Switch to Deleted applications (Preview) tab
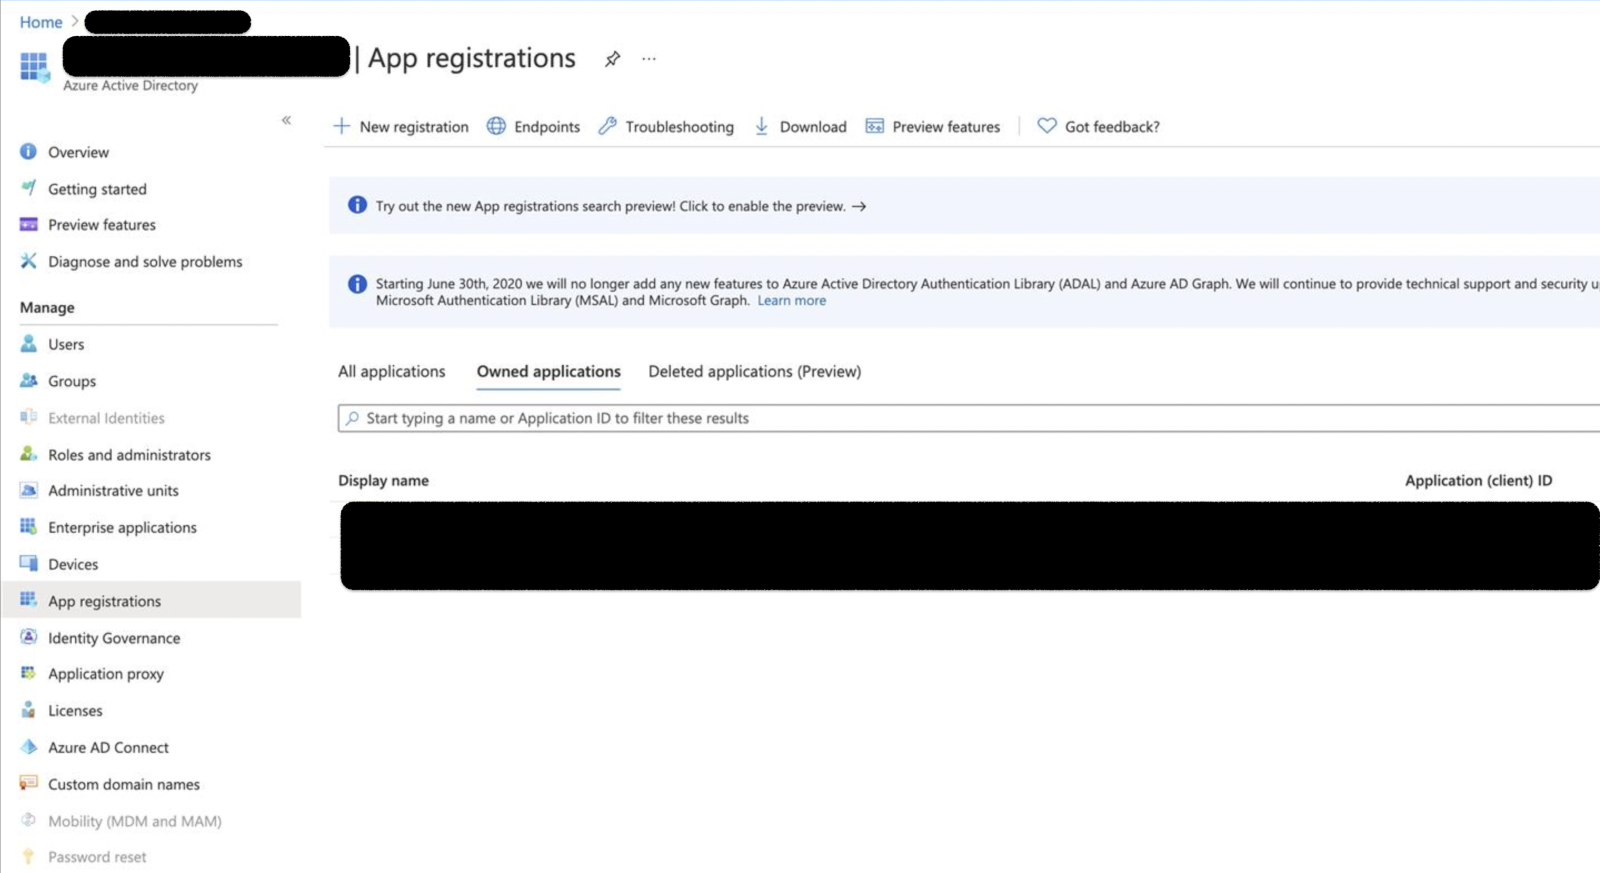Screen dimensions: 1600x873 (x=754, y=371)
